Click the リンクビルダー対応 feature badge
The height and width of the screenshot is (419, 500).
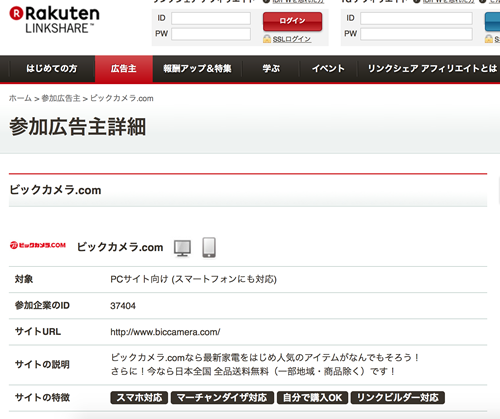click(398, 398)
